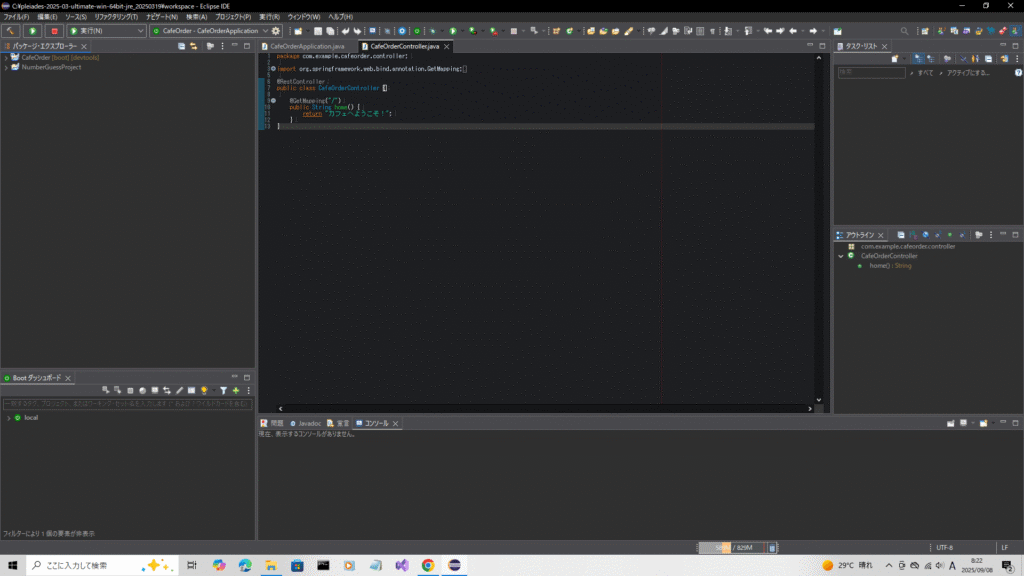Toggle the pilcrow whitespace characters button

click(712, 31)
